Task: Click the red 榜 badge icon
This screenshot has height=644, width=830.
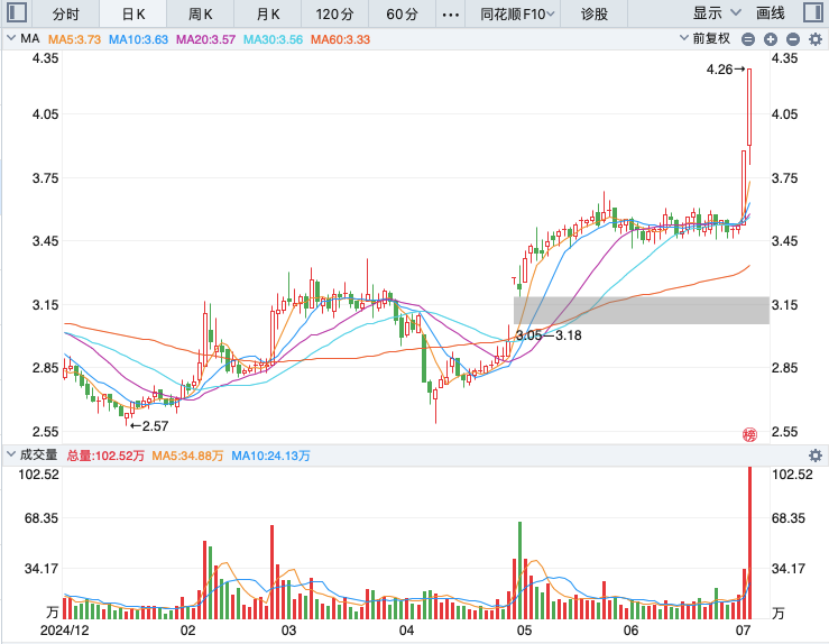Action: tap(750, 435)
